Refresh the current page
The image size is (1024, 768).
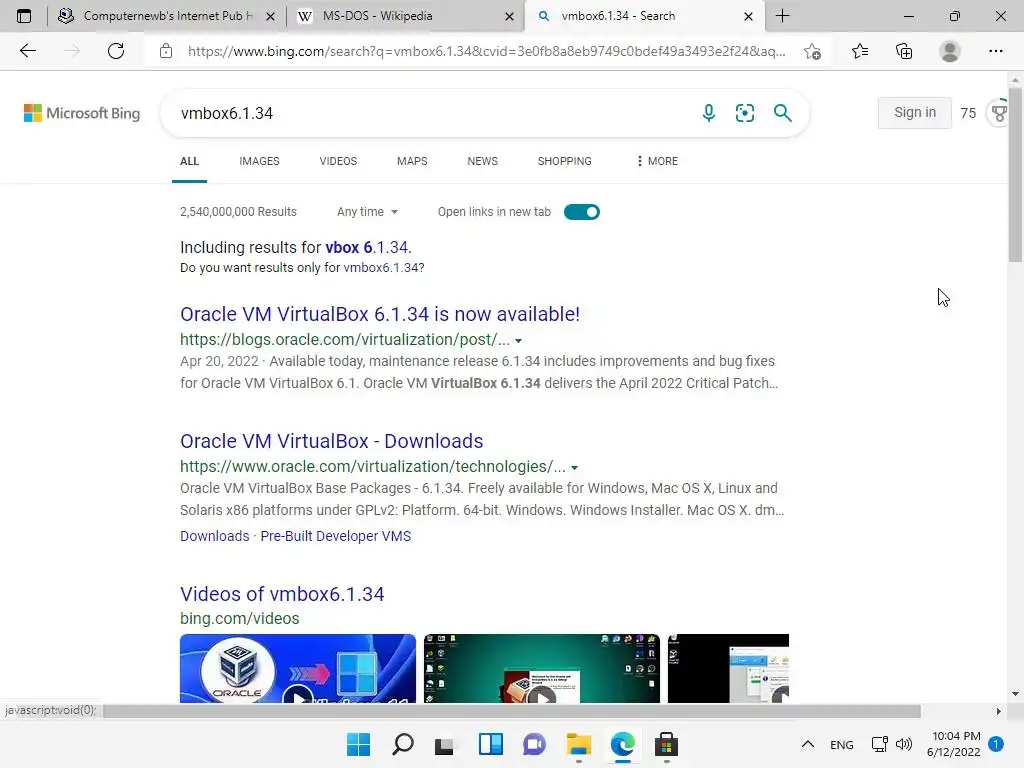tap(116, 51)
